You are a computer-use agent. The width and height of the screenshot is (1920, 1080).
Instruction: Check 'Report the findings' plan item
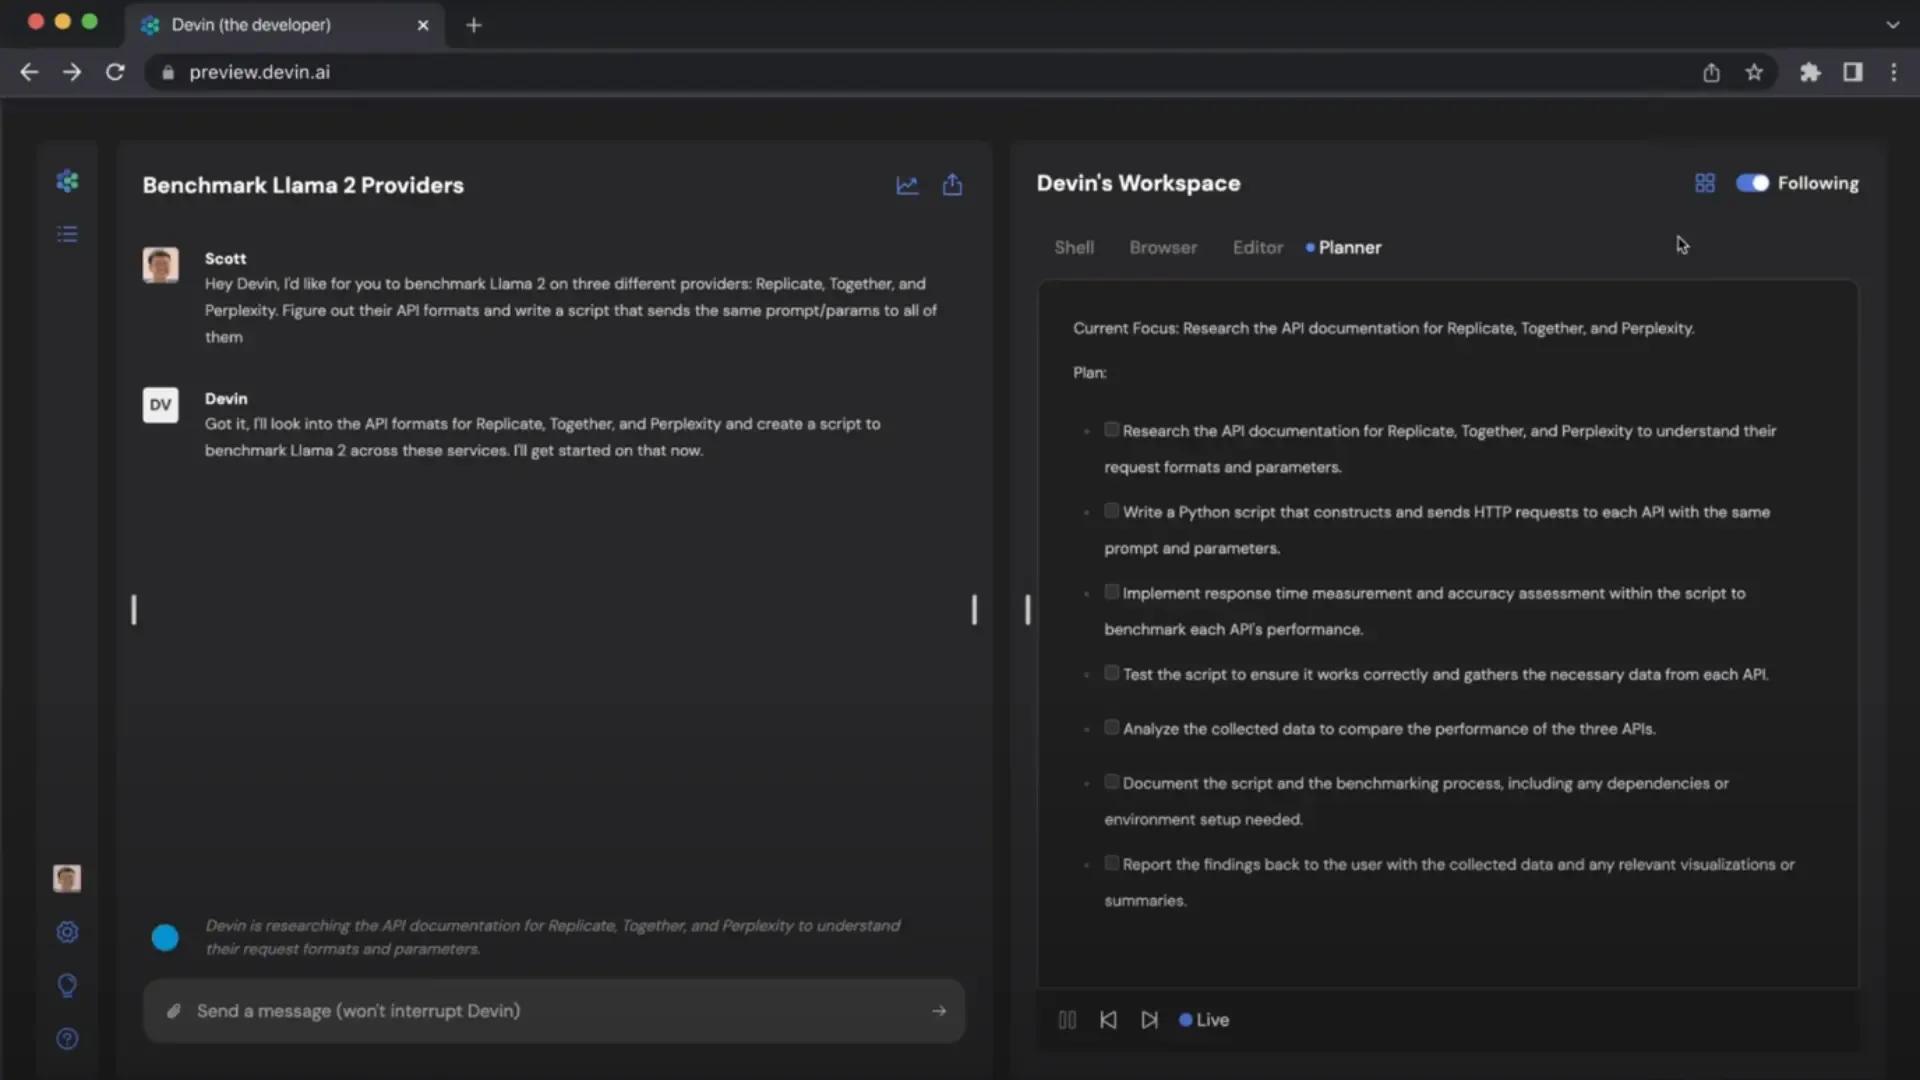coord(1111,863)
